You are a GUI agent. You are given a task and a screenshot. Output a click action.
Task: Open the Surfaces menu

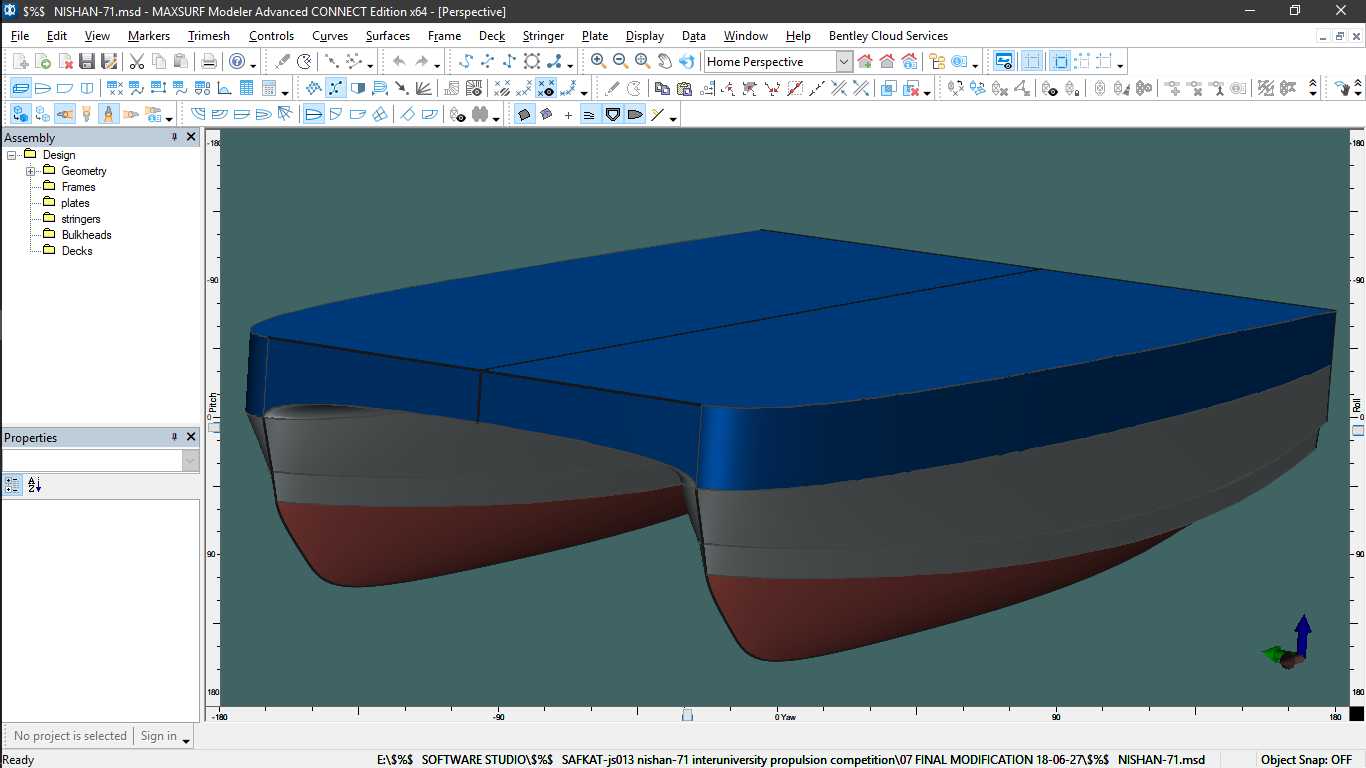tap(388, 36)
